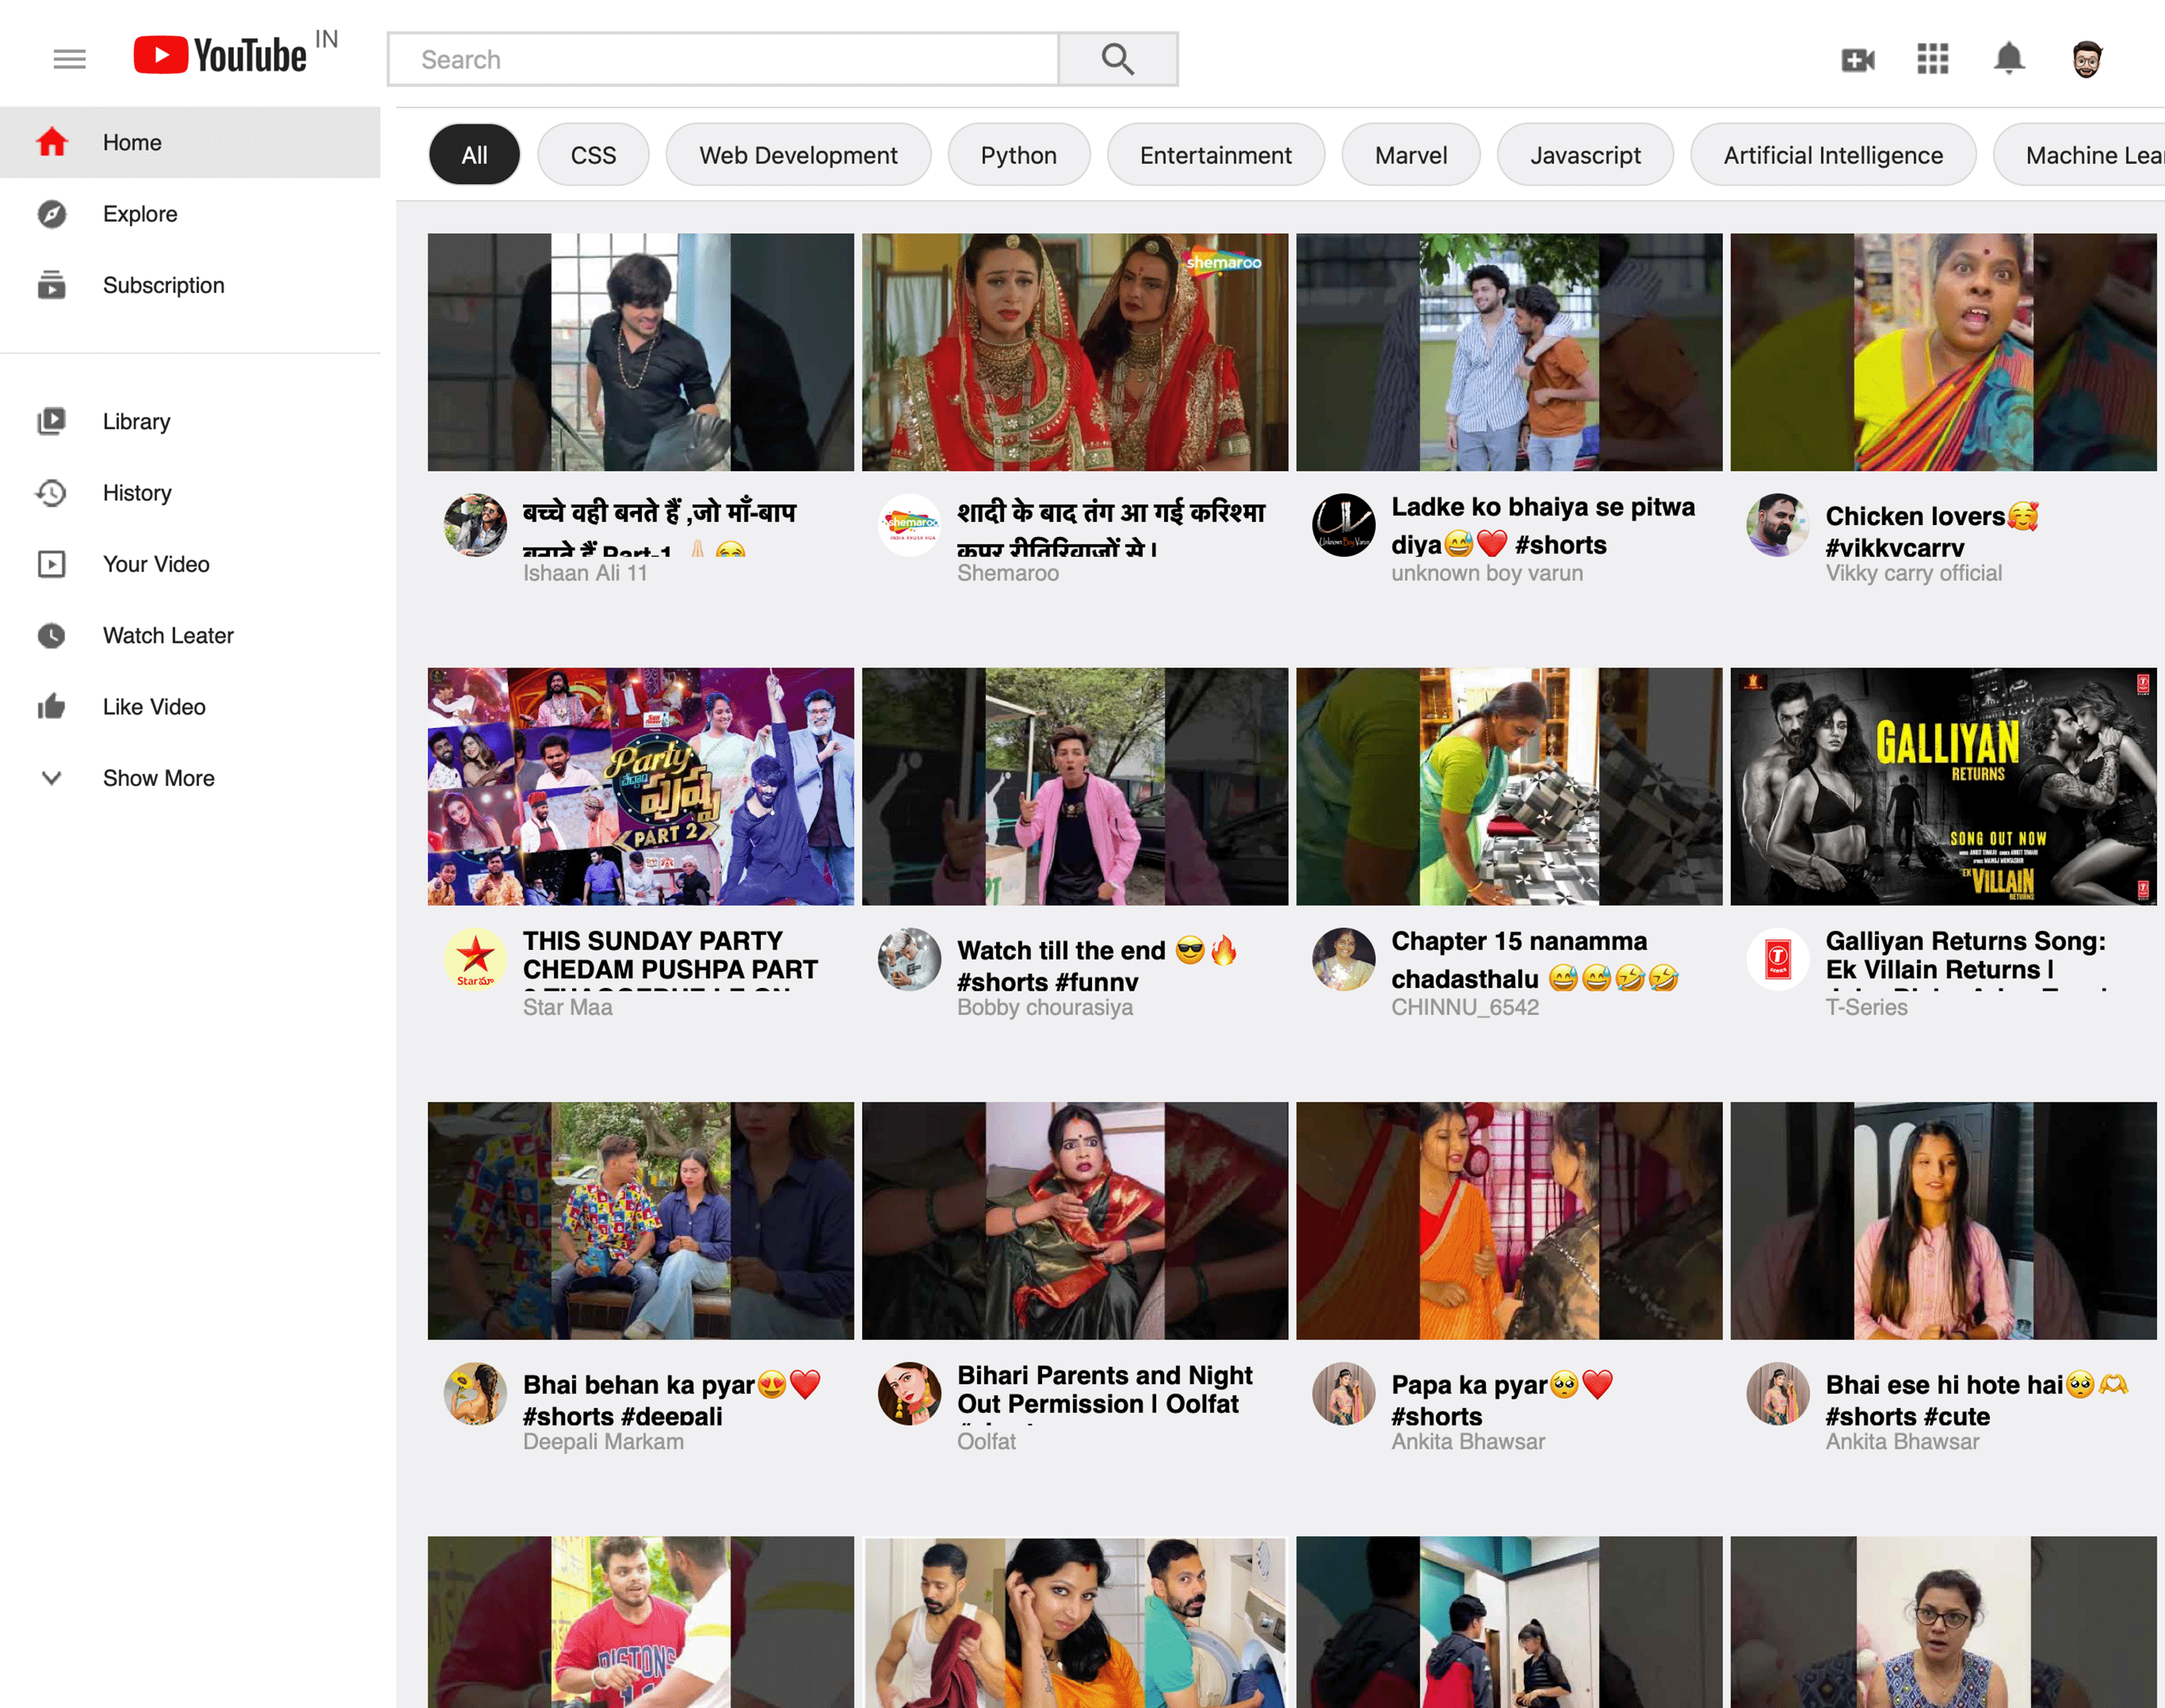
Task: Click channel name 'Deepali Markam'
Action: pos(603,1441)
